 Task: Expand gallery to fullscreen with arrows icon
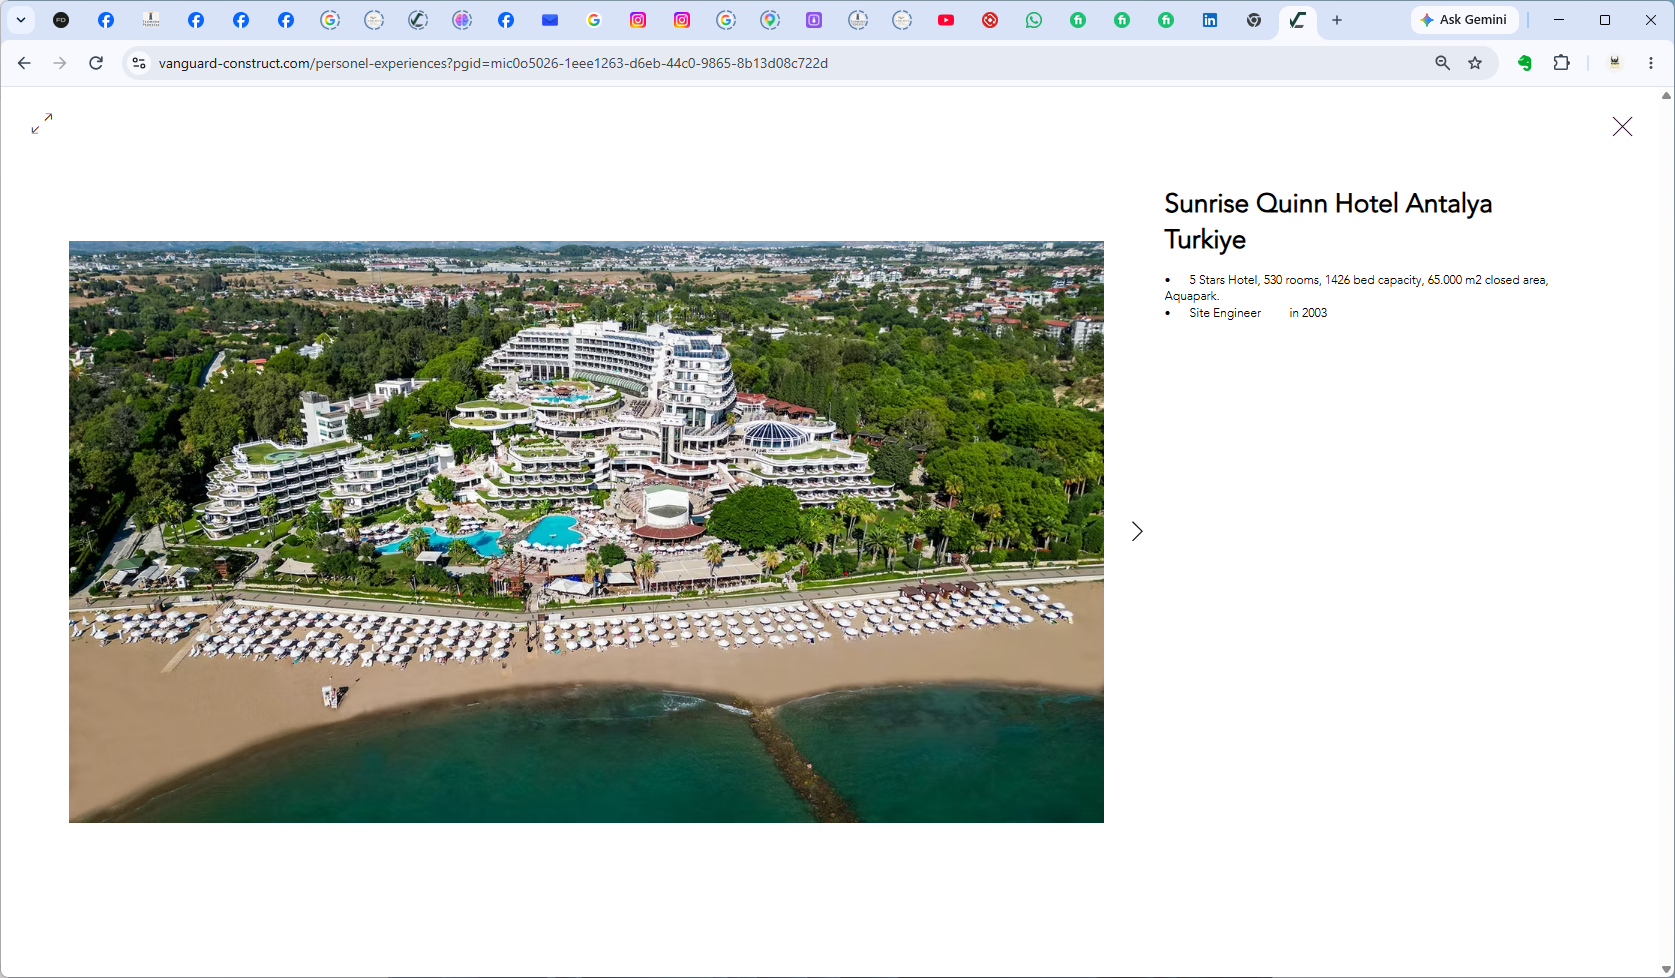42,124
